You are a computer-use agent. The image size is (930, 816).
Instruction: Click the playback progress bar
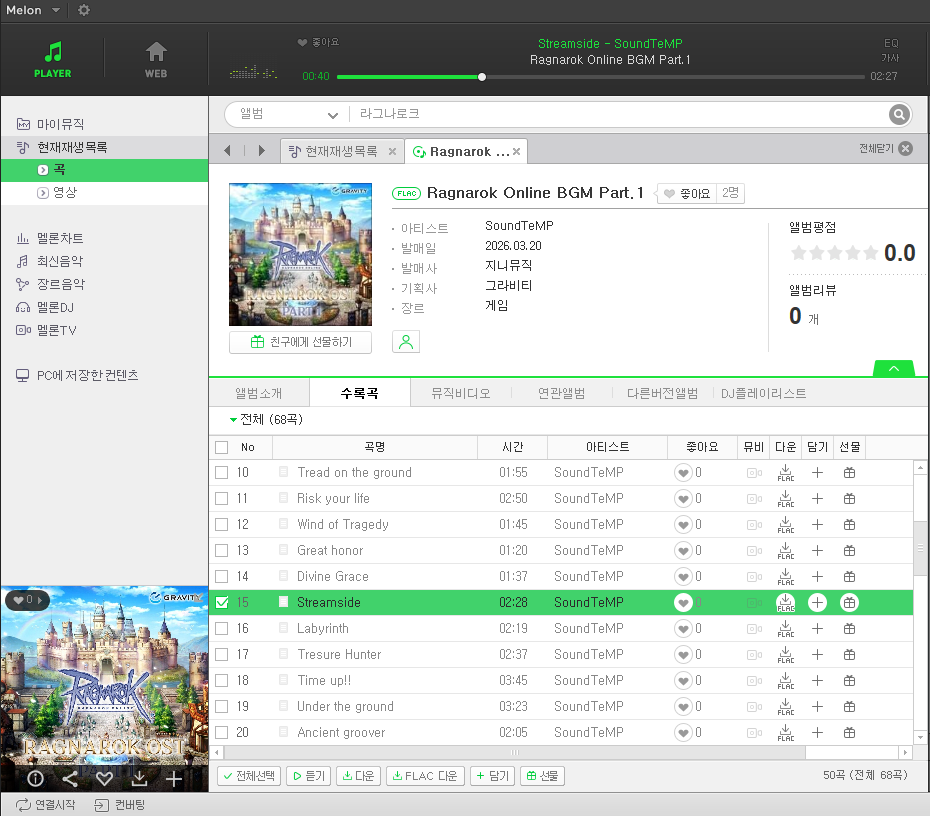600,77
